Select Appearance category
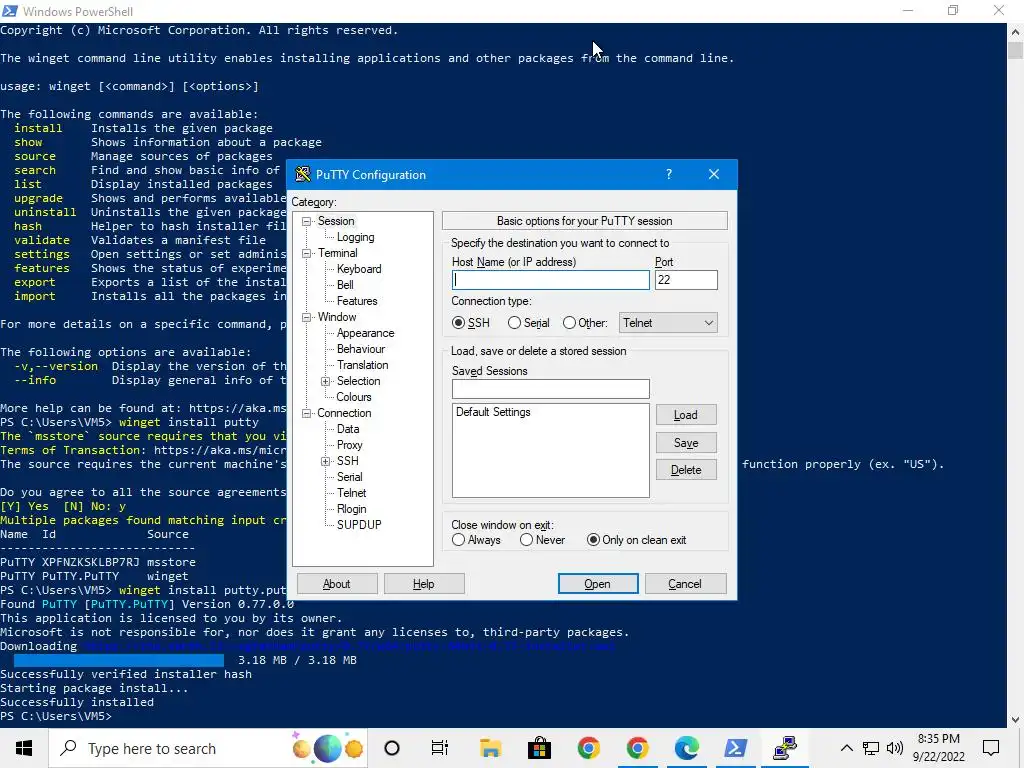This screenshot has width=1024, height=768. [365, 333]
